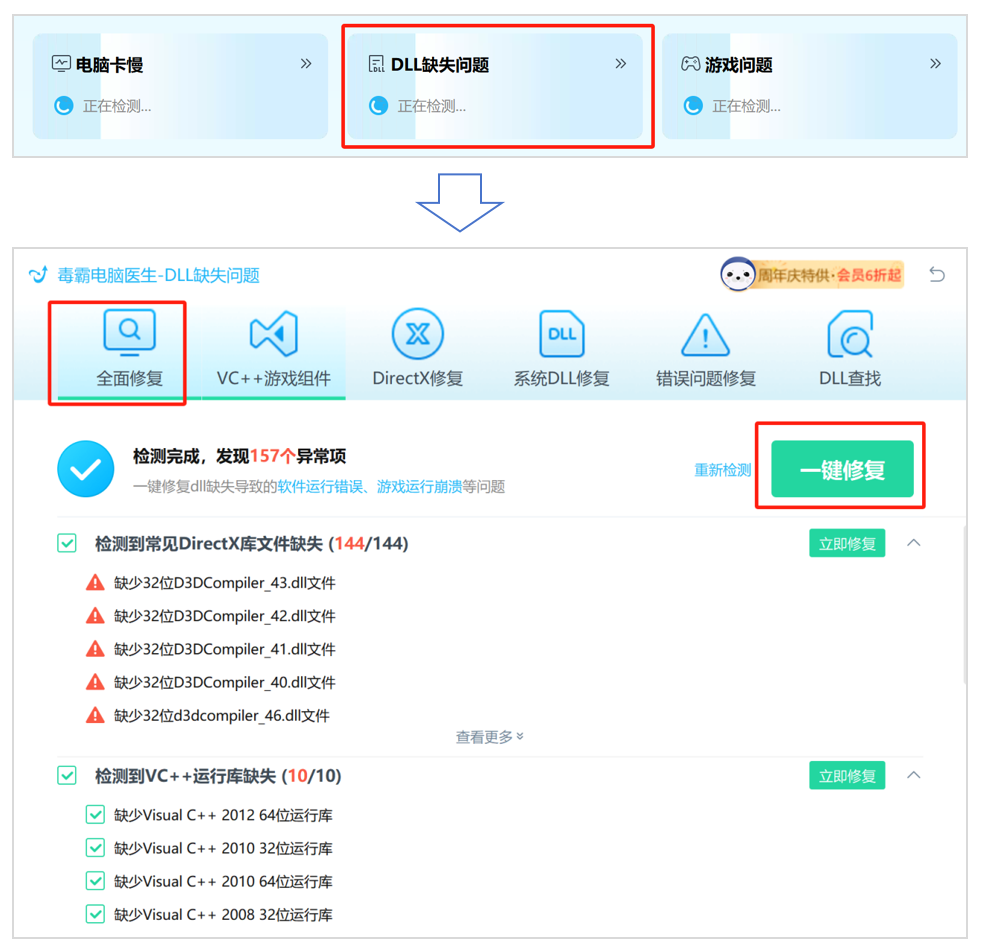Click the 重新检测 link
This screenshot has width=981, height=949.
click(x=722, y=469)
